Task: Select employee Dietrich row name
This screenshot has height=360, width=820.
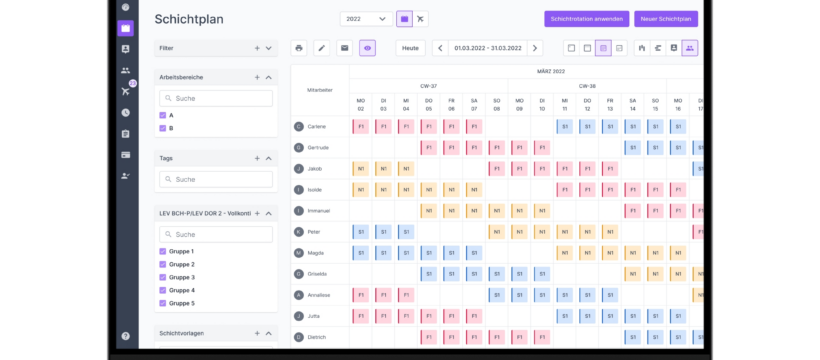Action: pos(316,337)
